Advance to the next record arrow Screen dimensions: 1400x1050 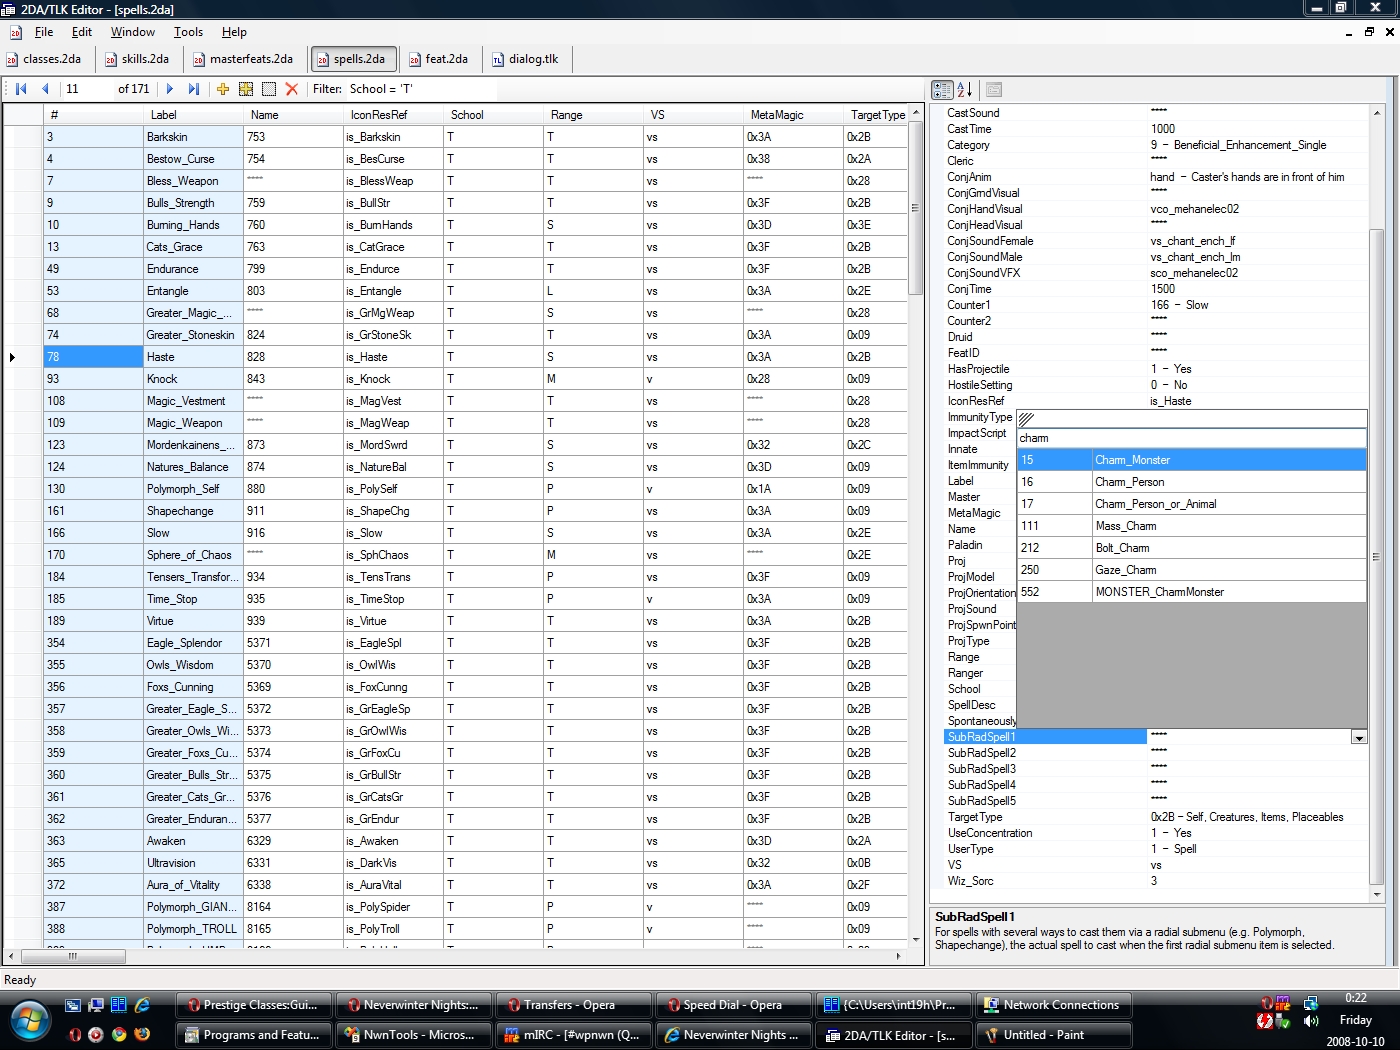pyautogui.click(x=170, y=89)
